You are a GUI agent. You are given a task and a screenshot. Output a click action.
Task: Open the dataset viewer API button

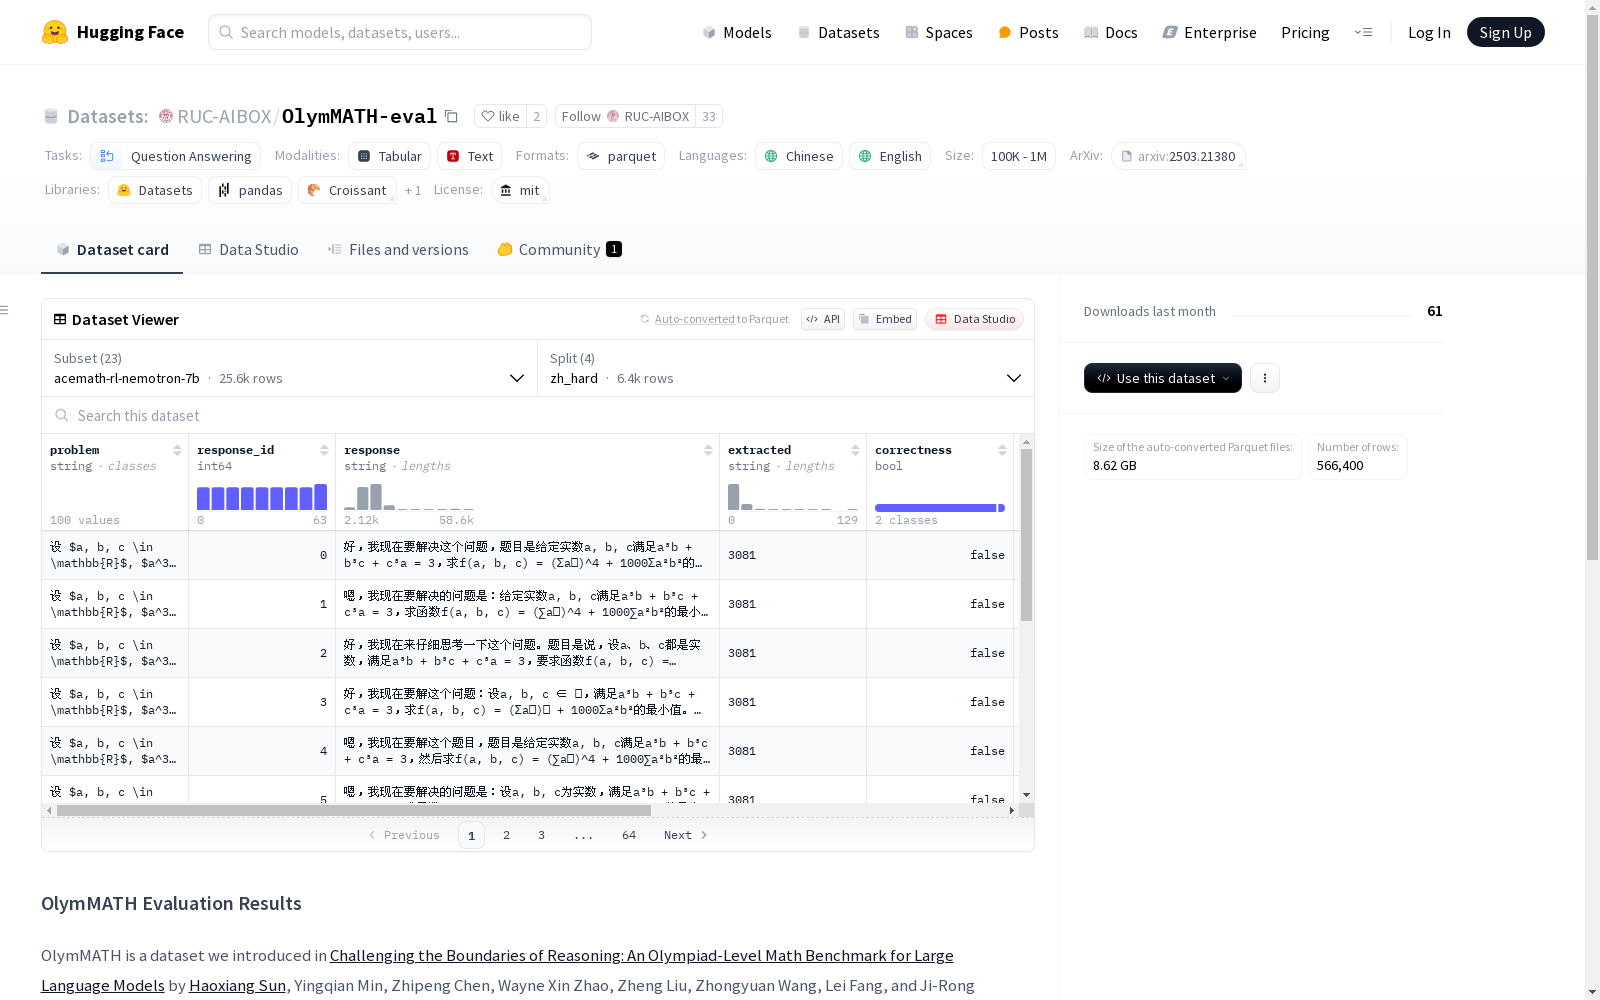point(822,319)
